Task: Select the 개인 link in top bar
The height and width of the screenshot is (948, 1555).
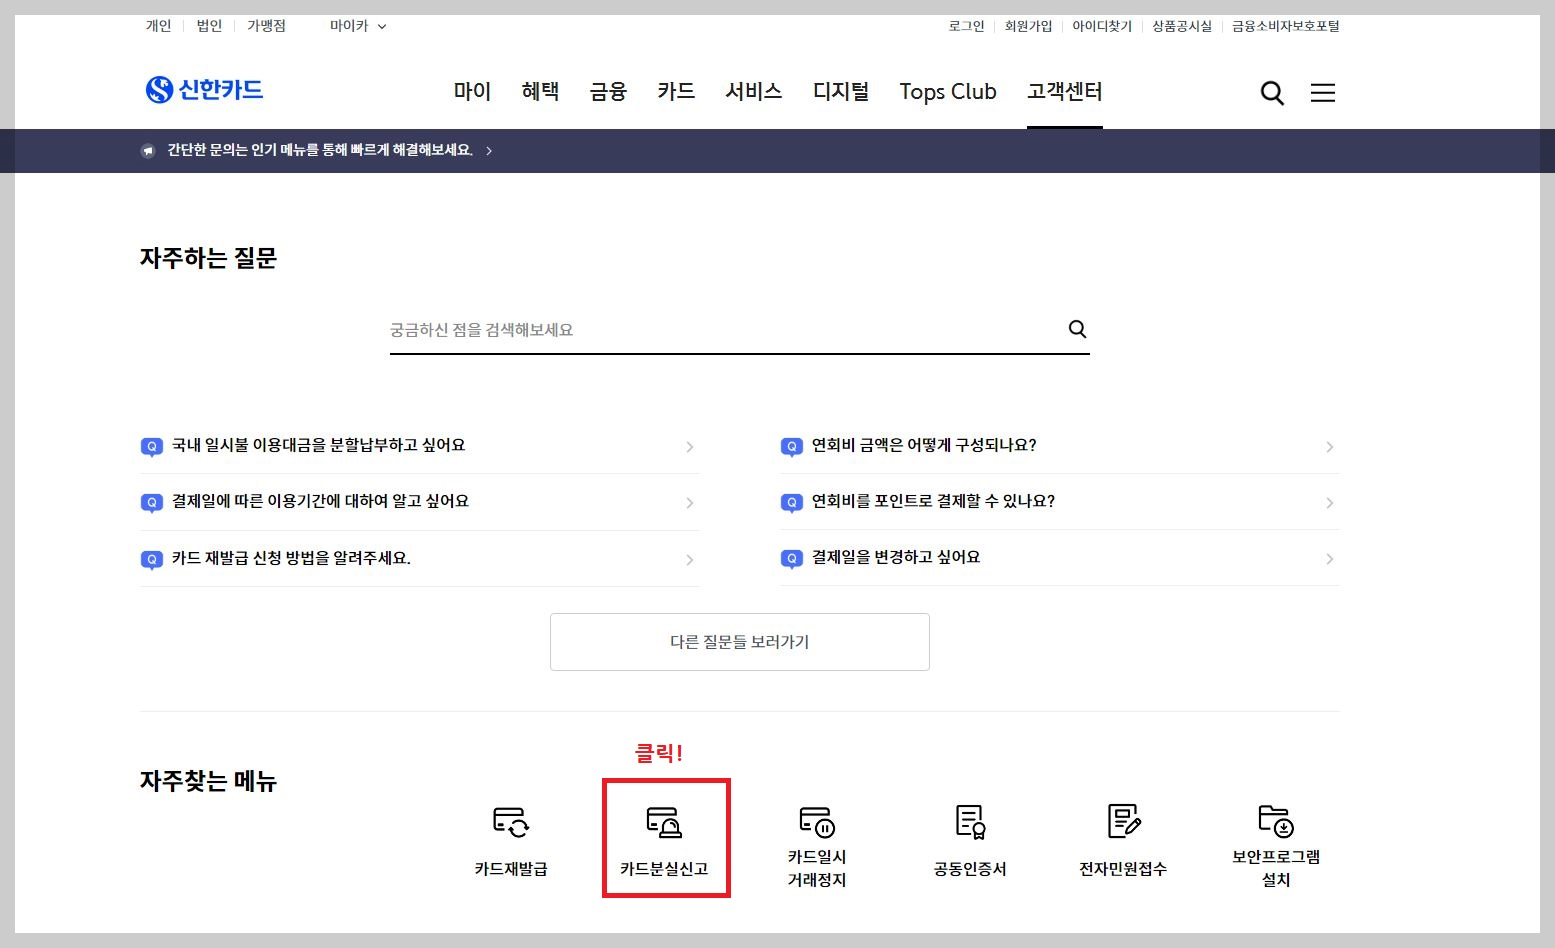Action: point(159,26)
